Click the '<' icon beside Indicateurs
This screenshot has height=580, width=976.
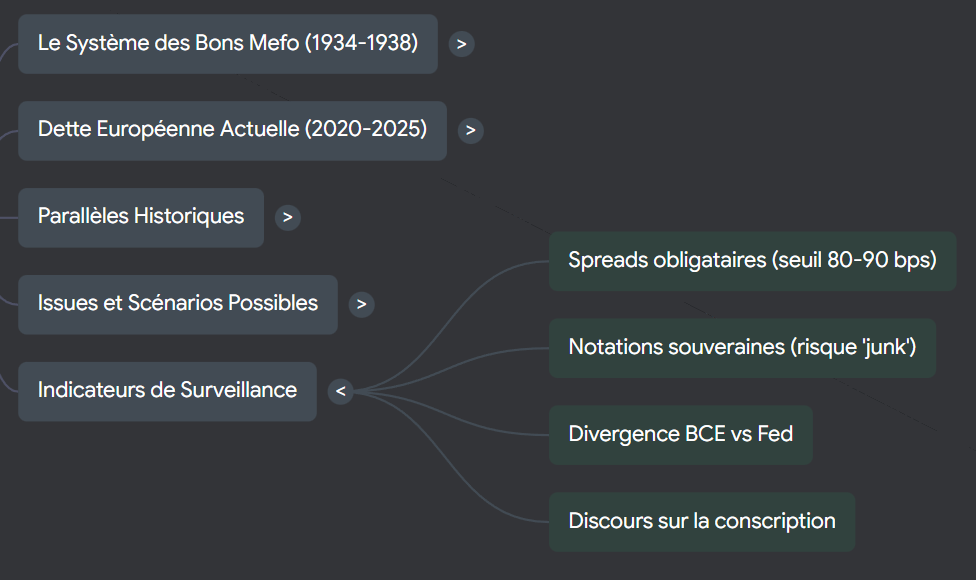[341, 391]
